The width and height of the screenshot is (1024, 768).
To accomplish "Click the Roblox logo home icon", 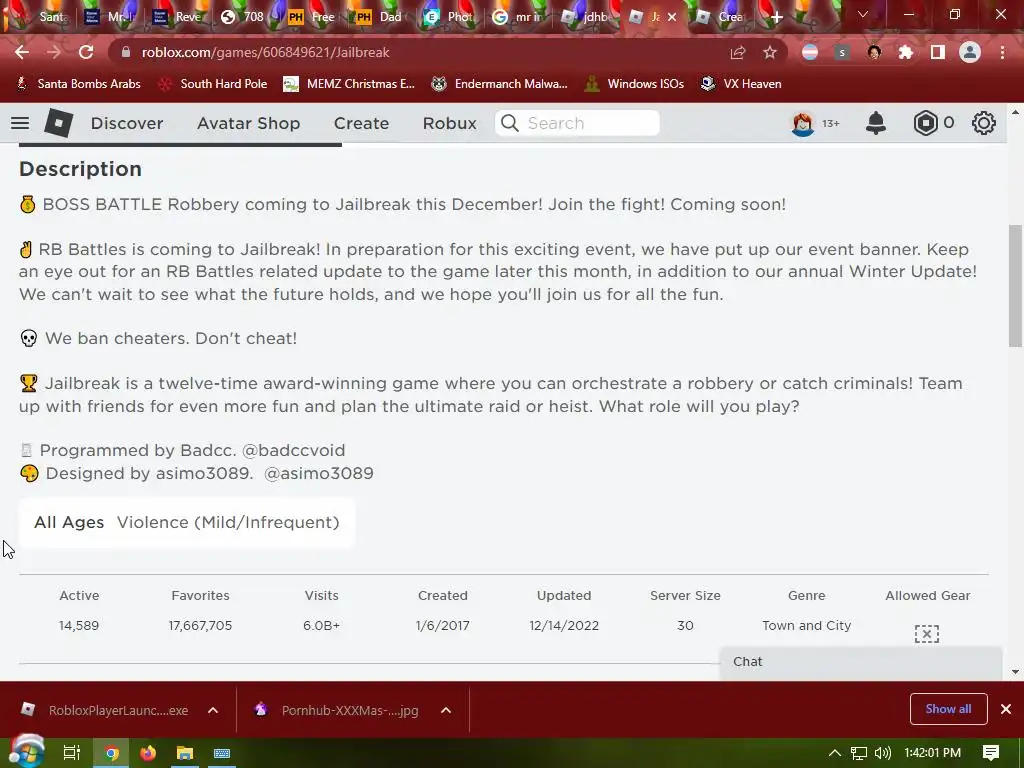I will pos(58,123).
